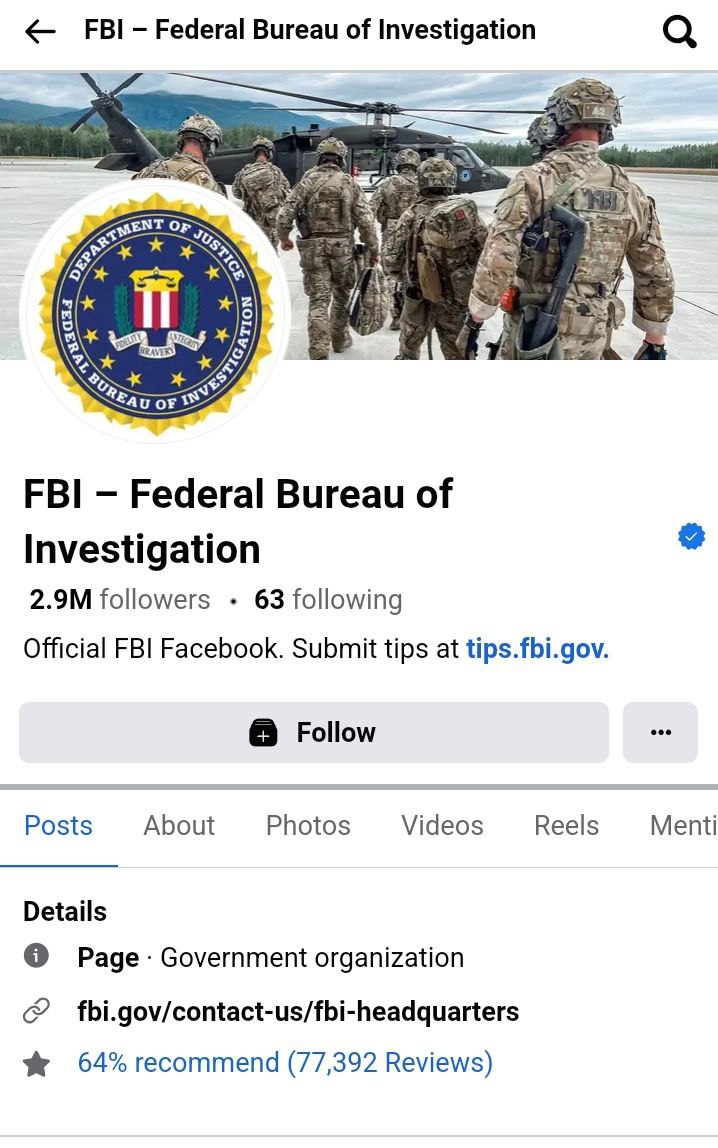Screen dimensions: 718x1148
Task: Tap the star icon next to reviews
Action: pyautogui.click(x=36, y=1064)
